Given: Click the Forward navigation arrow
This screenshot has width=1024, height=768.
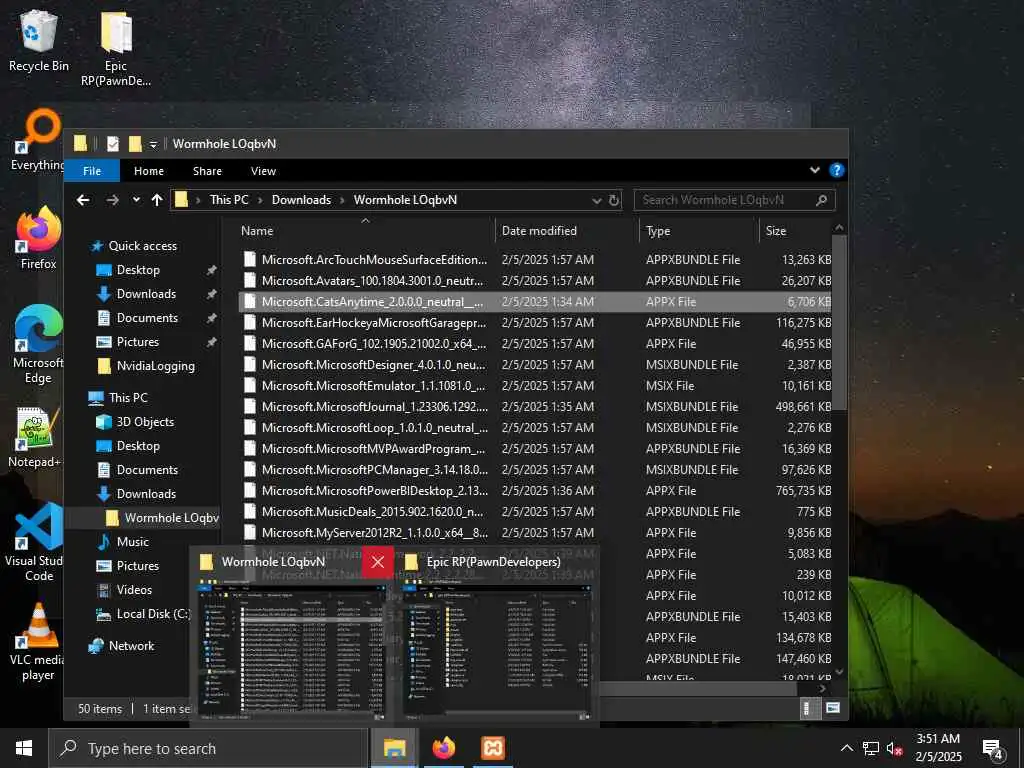Looking at the screenshot, I should pos(112,200).
